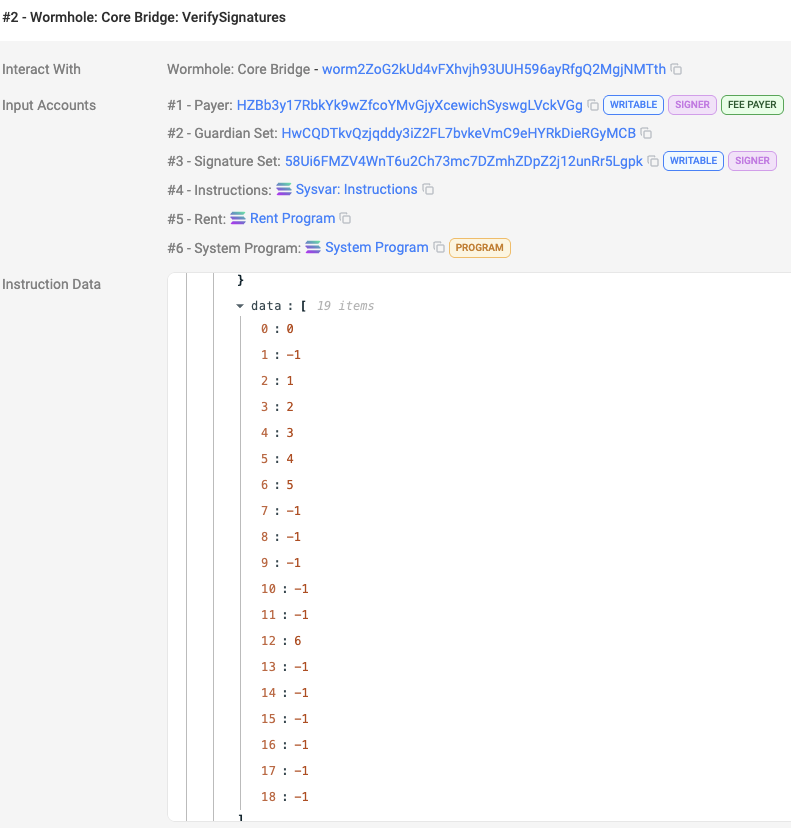The image size is (791, 828).
Task: Select data entry '16 : -1'
Action: 285,745
